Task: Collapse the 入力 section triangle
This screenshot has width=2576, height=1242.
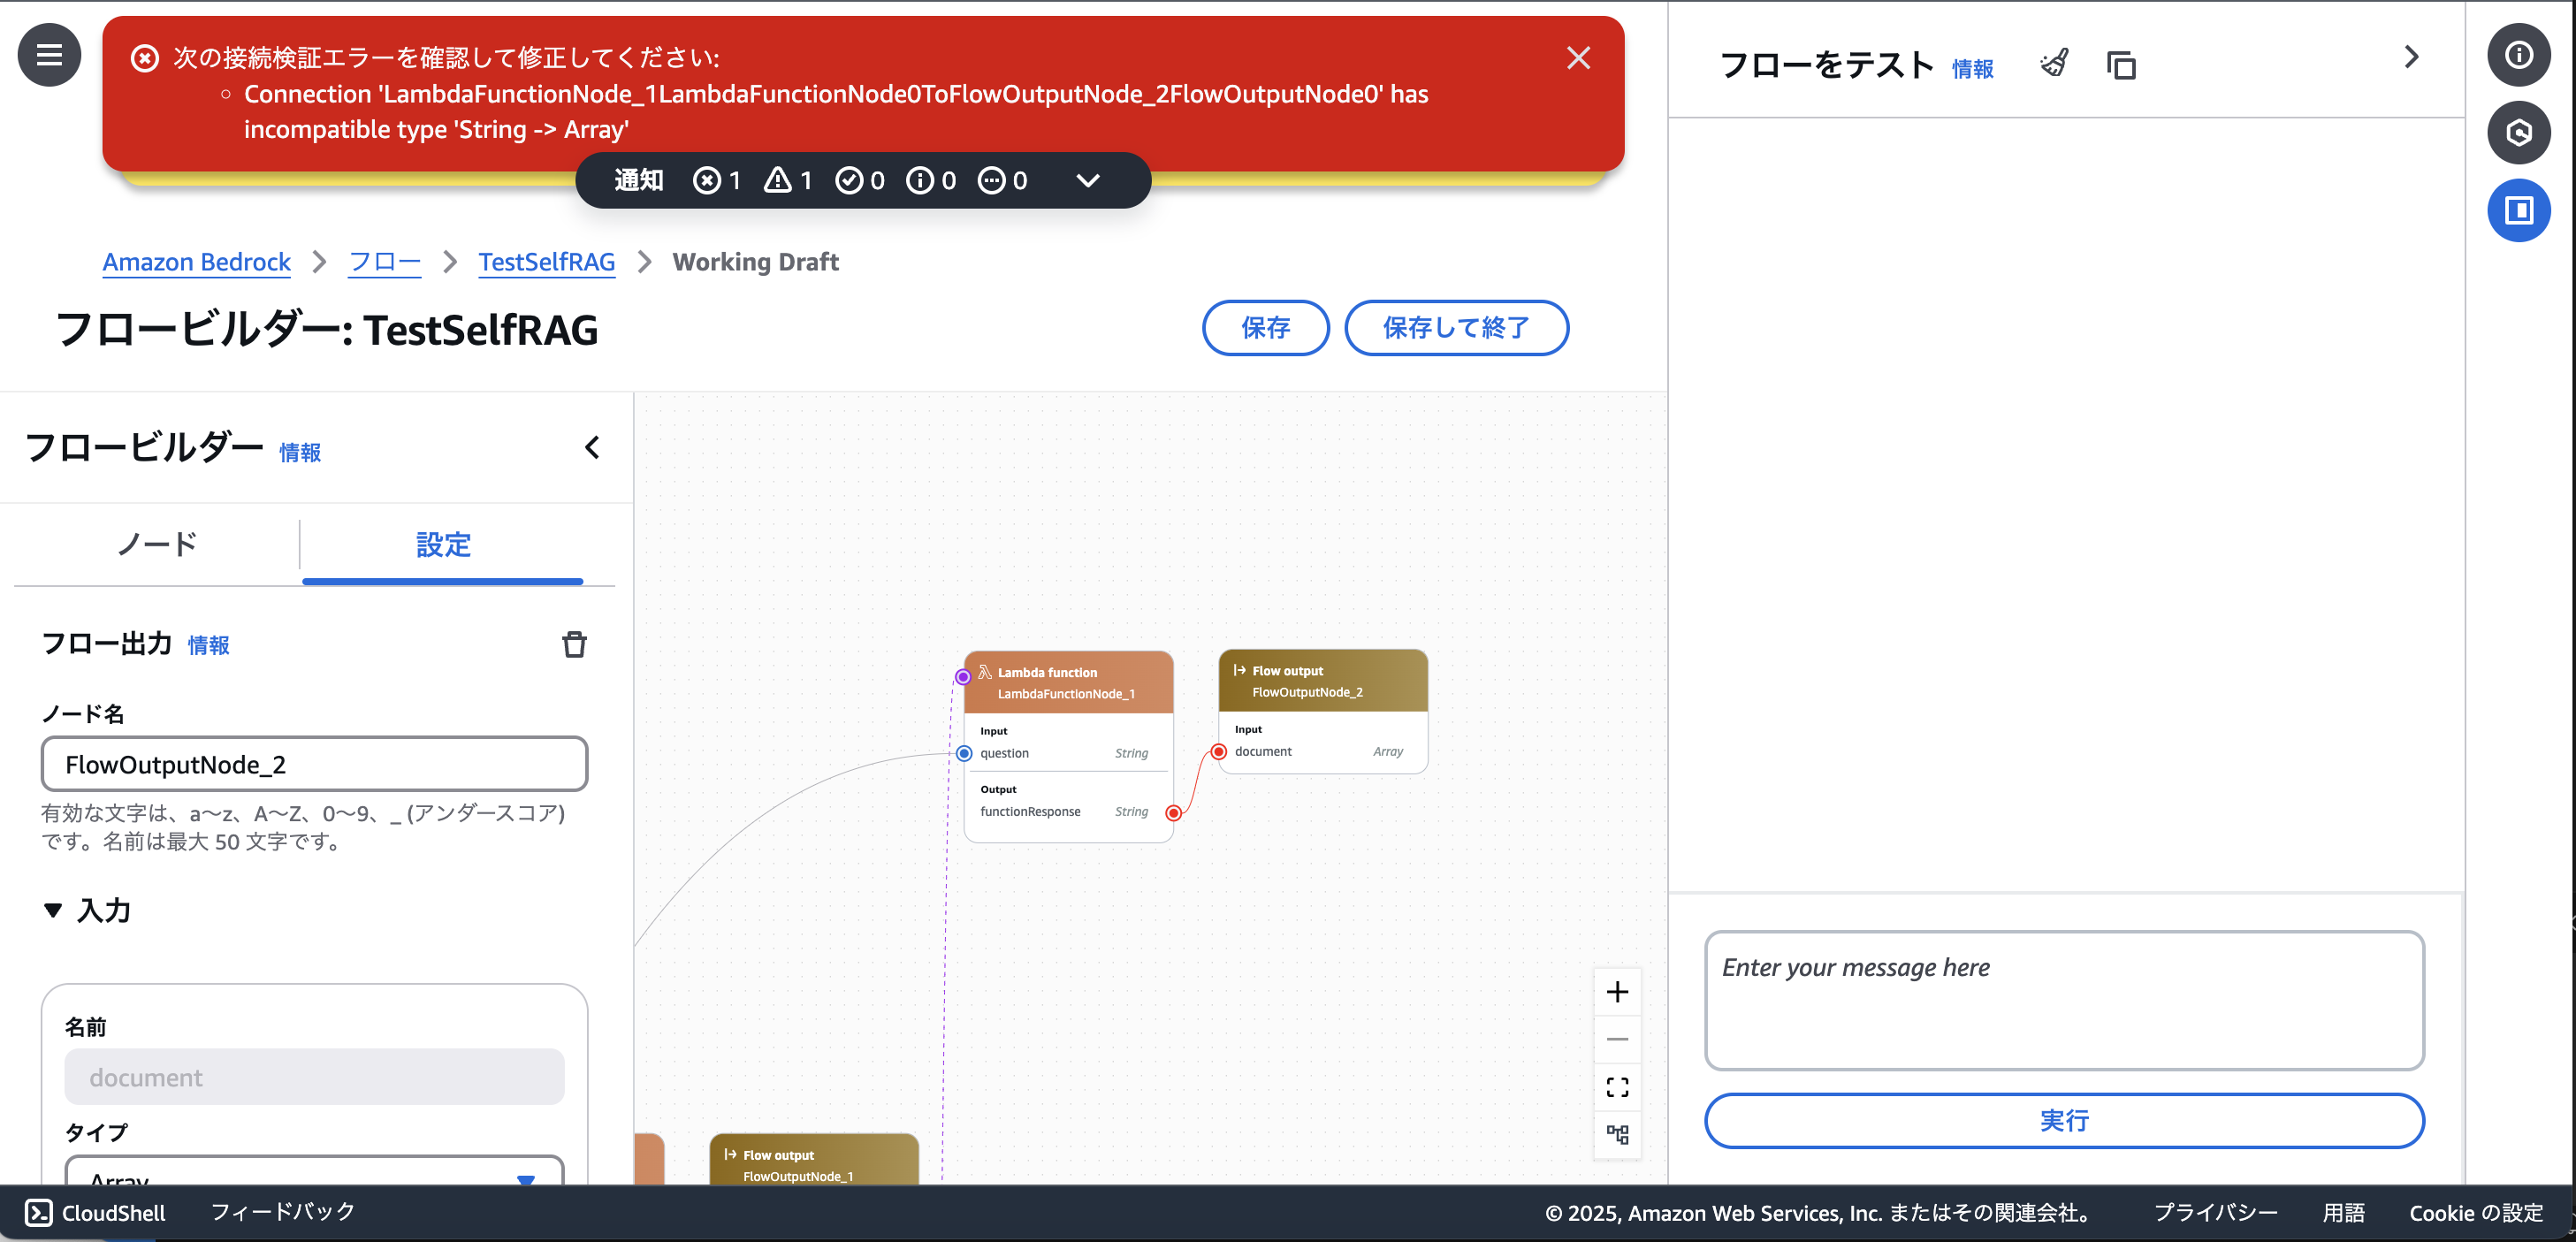Action: (53, 910)
